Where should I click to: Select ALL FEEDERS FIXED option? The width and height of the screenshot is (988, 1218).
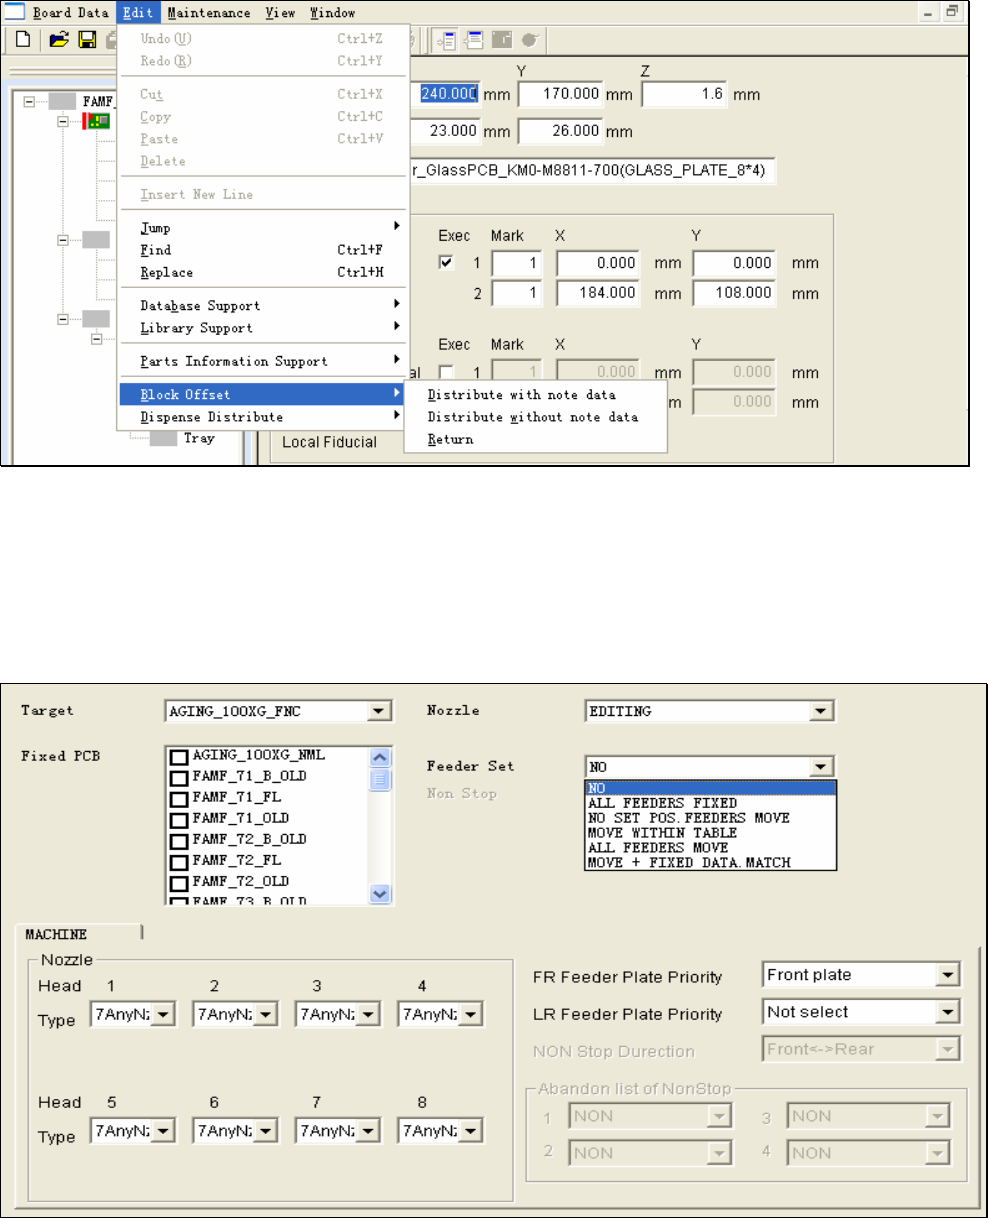(710, 803)
